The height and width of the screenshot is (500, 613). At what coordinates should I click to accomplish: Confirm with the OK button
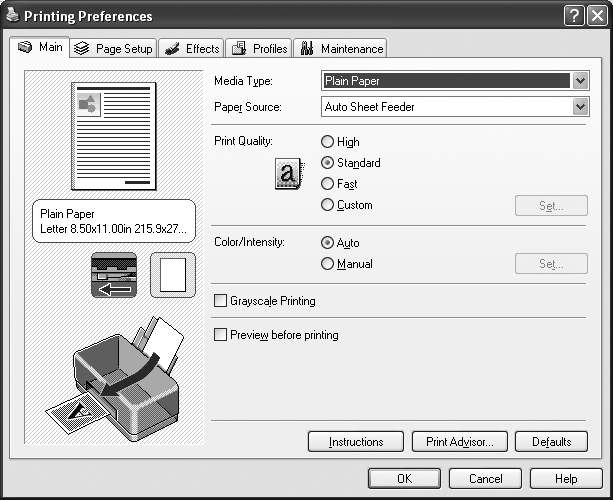[x=404, y=478]
